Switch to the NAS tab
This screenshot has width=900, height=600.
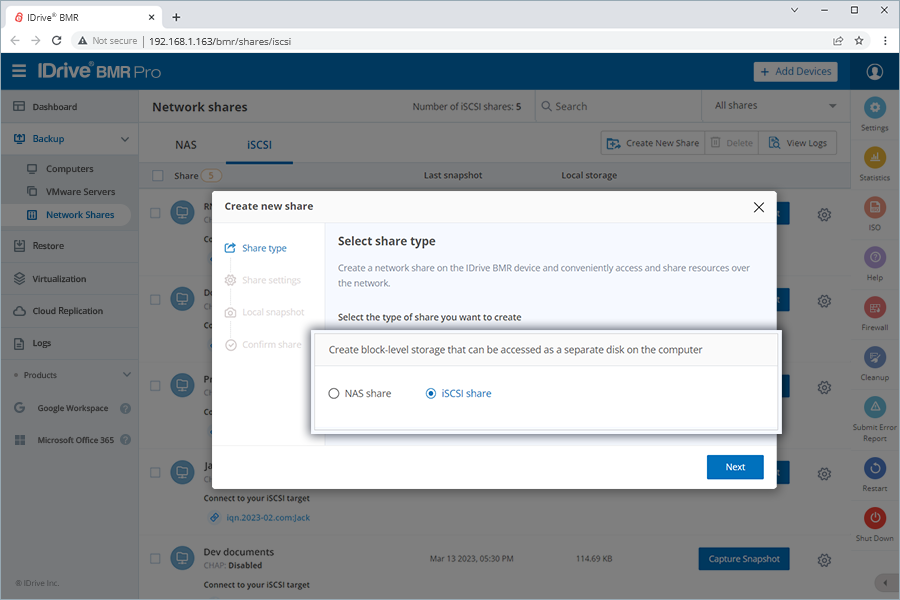click(x=186, y=144)
